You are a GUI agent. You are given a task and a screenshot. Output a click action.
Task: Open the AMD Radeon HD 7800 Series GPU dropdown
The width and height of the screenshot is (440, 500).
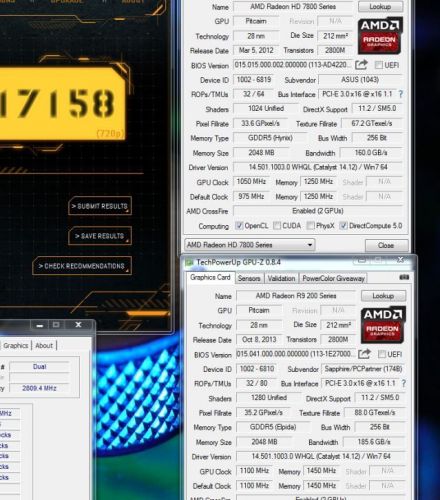(250, 245)
